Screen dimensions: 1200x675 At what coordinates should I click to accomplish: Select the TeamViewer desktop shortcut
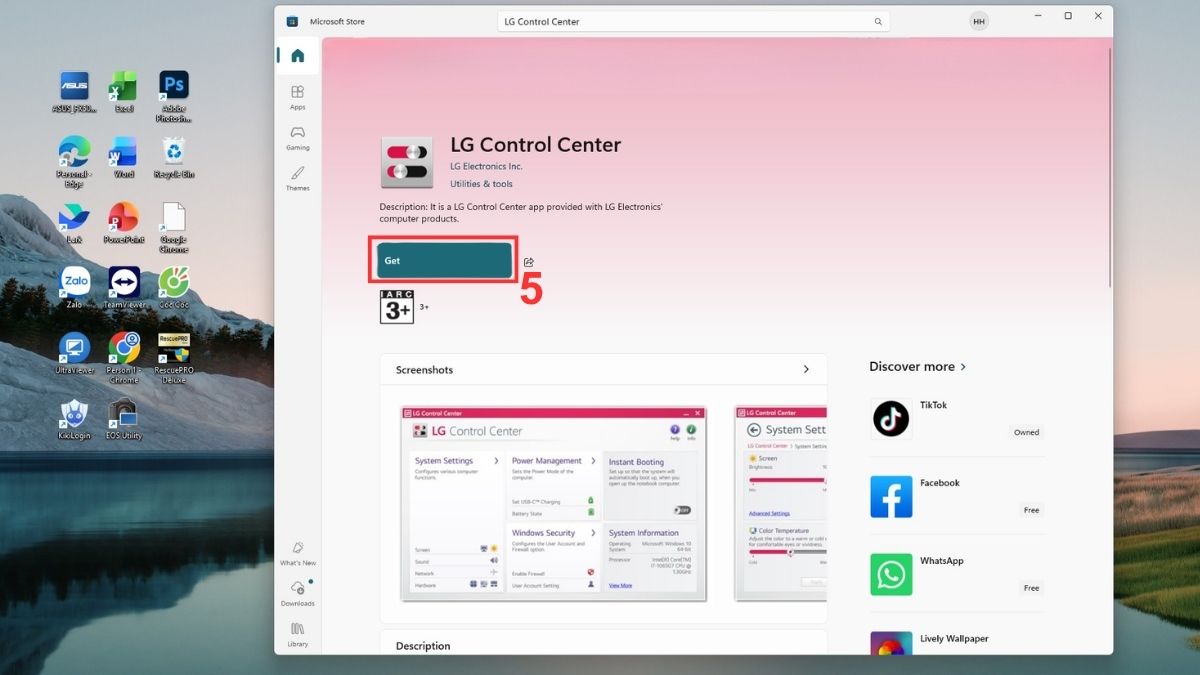124,288
